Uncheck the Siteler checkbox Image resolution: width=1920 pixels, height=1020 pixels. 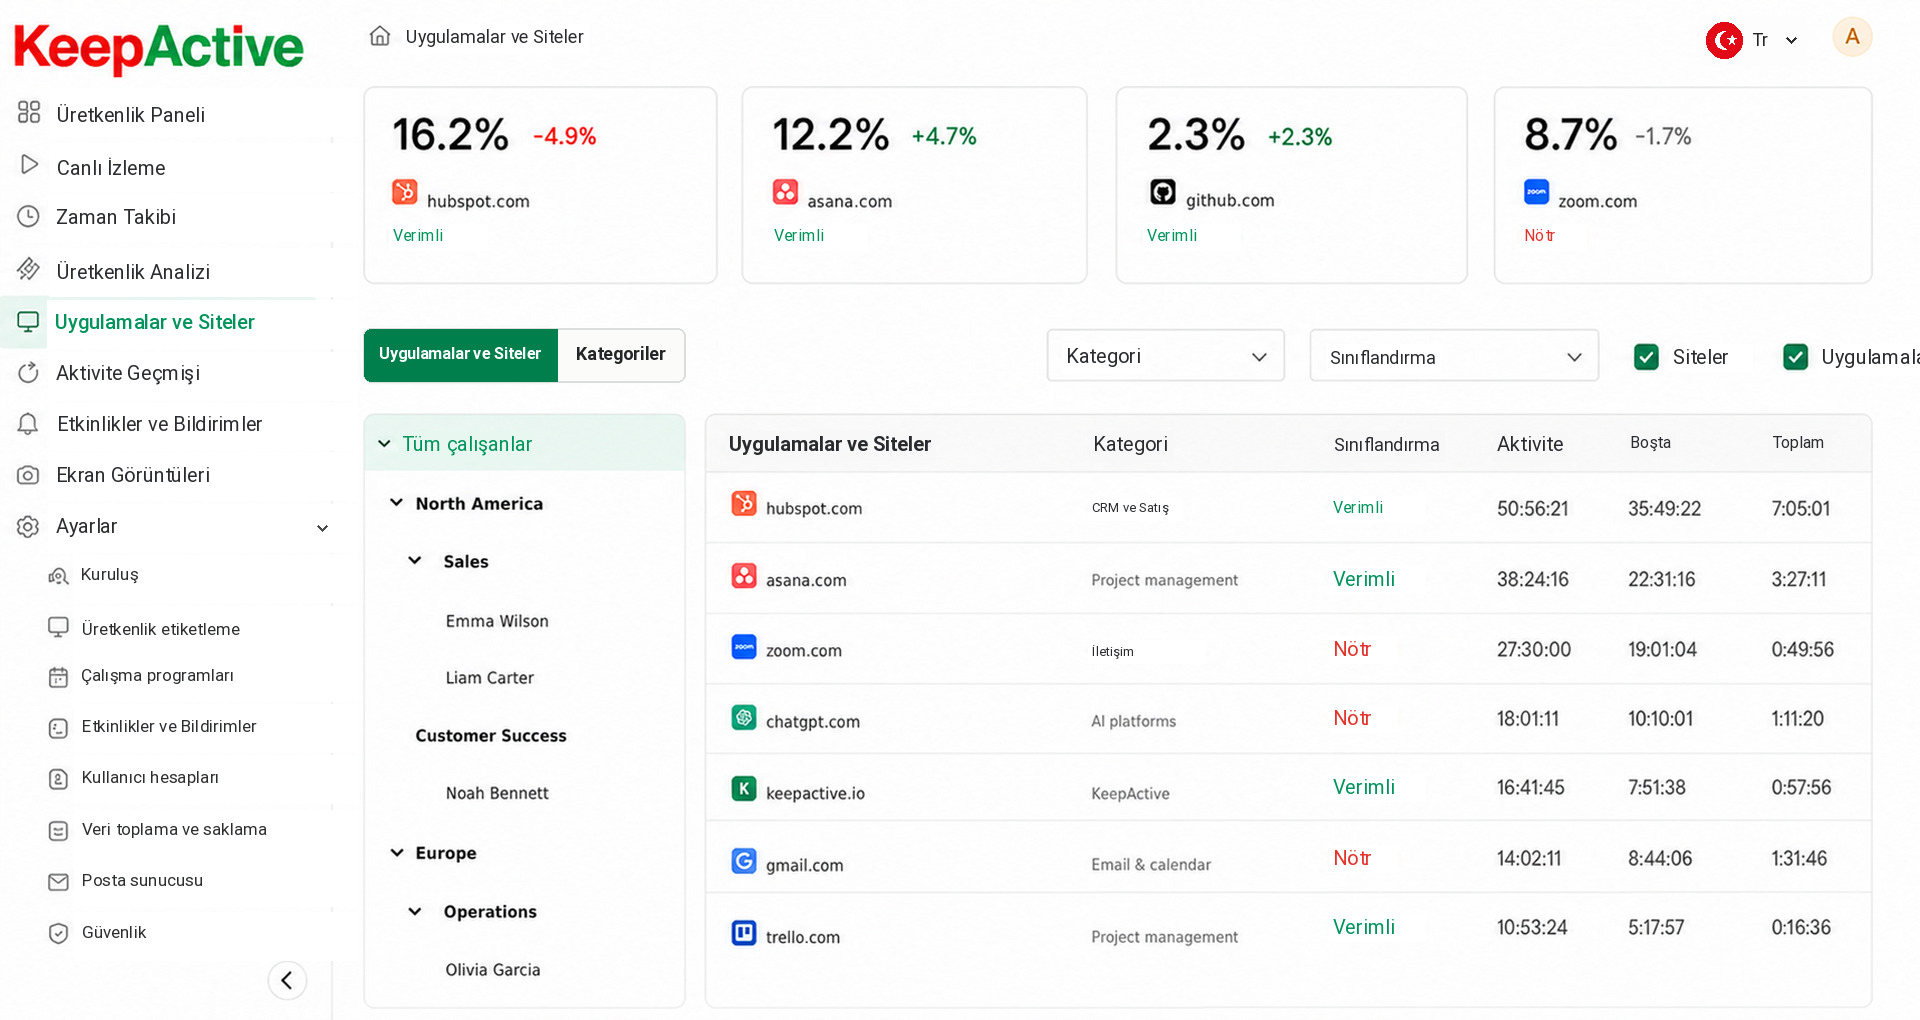pos(1646,357)
